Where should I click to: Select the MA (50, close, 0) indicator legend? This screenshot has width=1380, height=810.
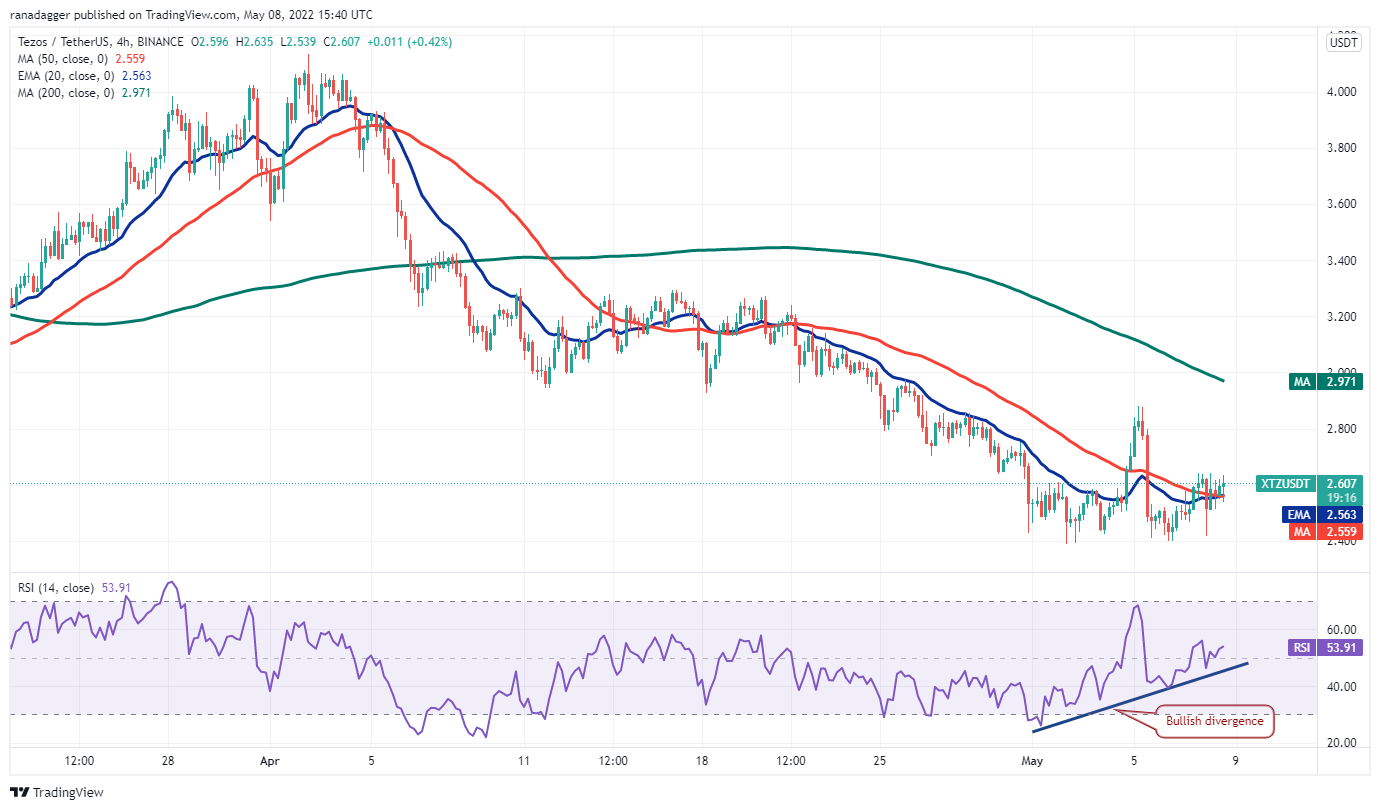(x=75, y=59)
